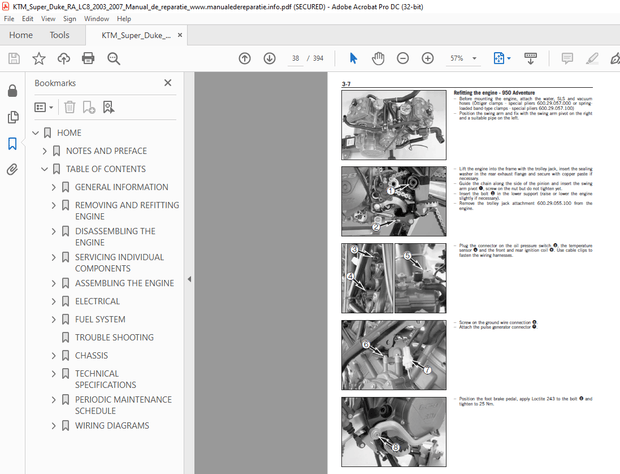The image size is (620, 474).
Task: Close the KTM_Super_Duke document tab
Action: pos(180,35)
